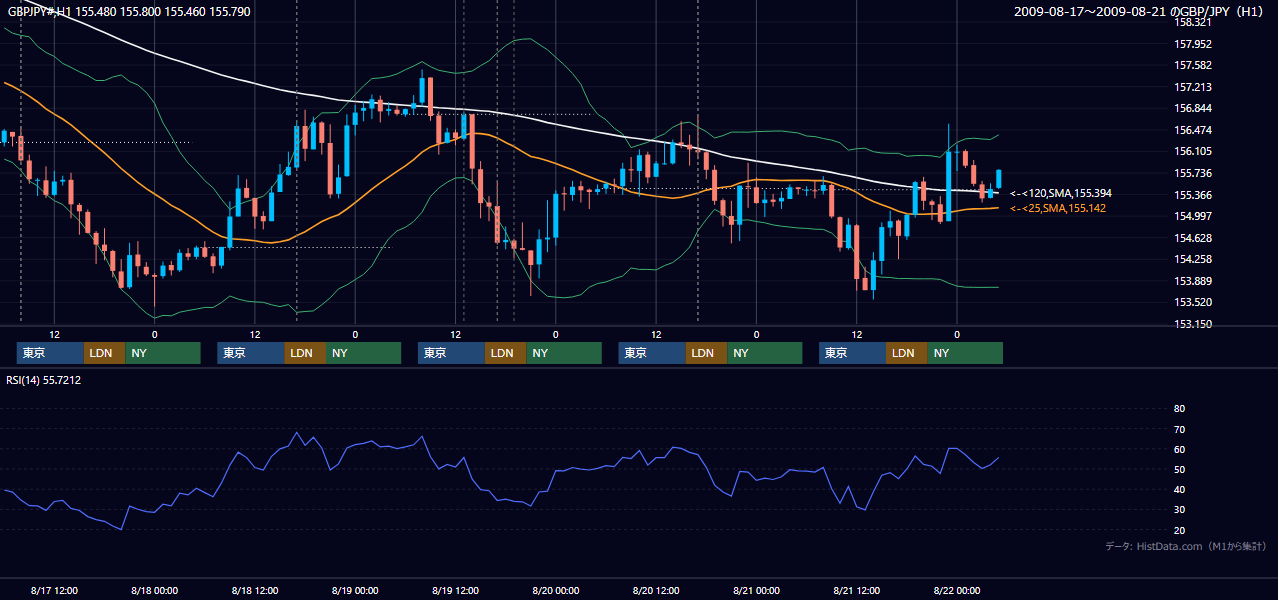Viewport: 1278px width, 600px height.
Task: Click the 156.474 price axis label
Action: 1193,130
